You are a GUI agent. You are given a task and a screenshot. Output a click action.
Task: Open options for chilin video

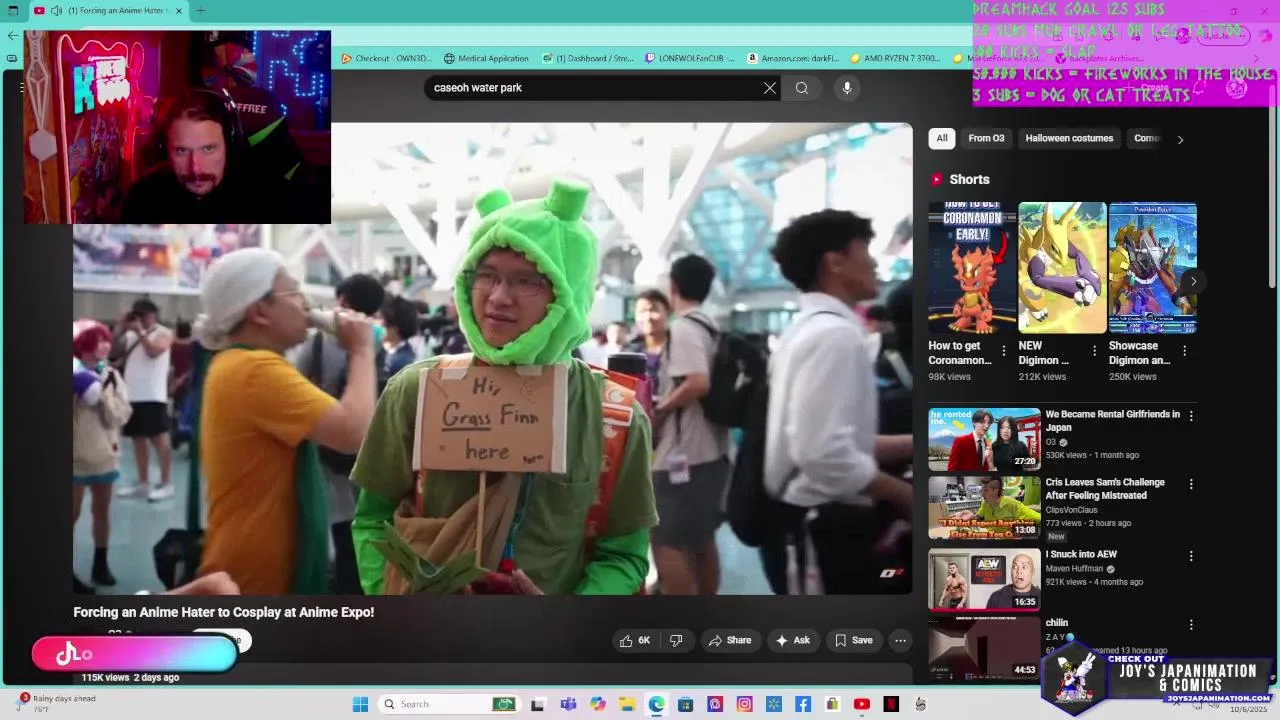[1190, 624]
